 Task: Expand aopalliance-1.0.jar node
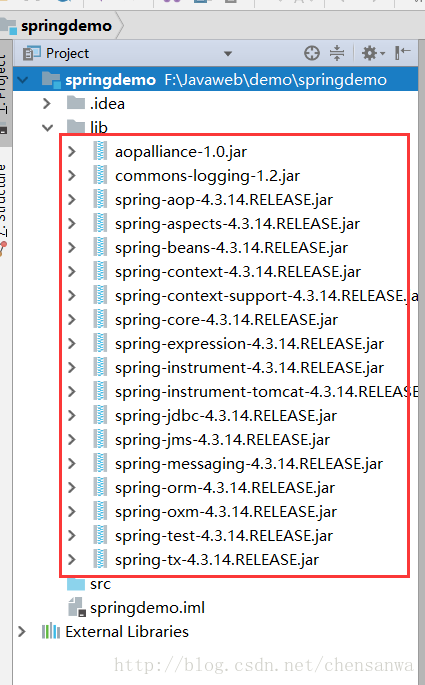pyautogui.click(x=72, y=152)
